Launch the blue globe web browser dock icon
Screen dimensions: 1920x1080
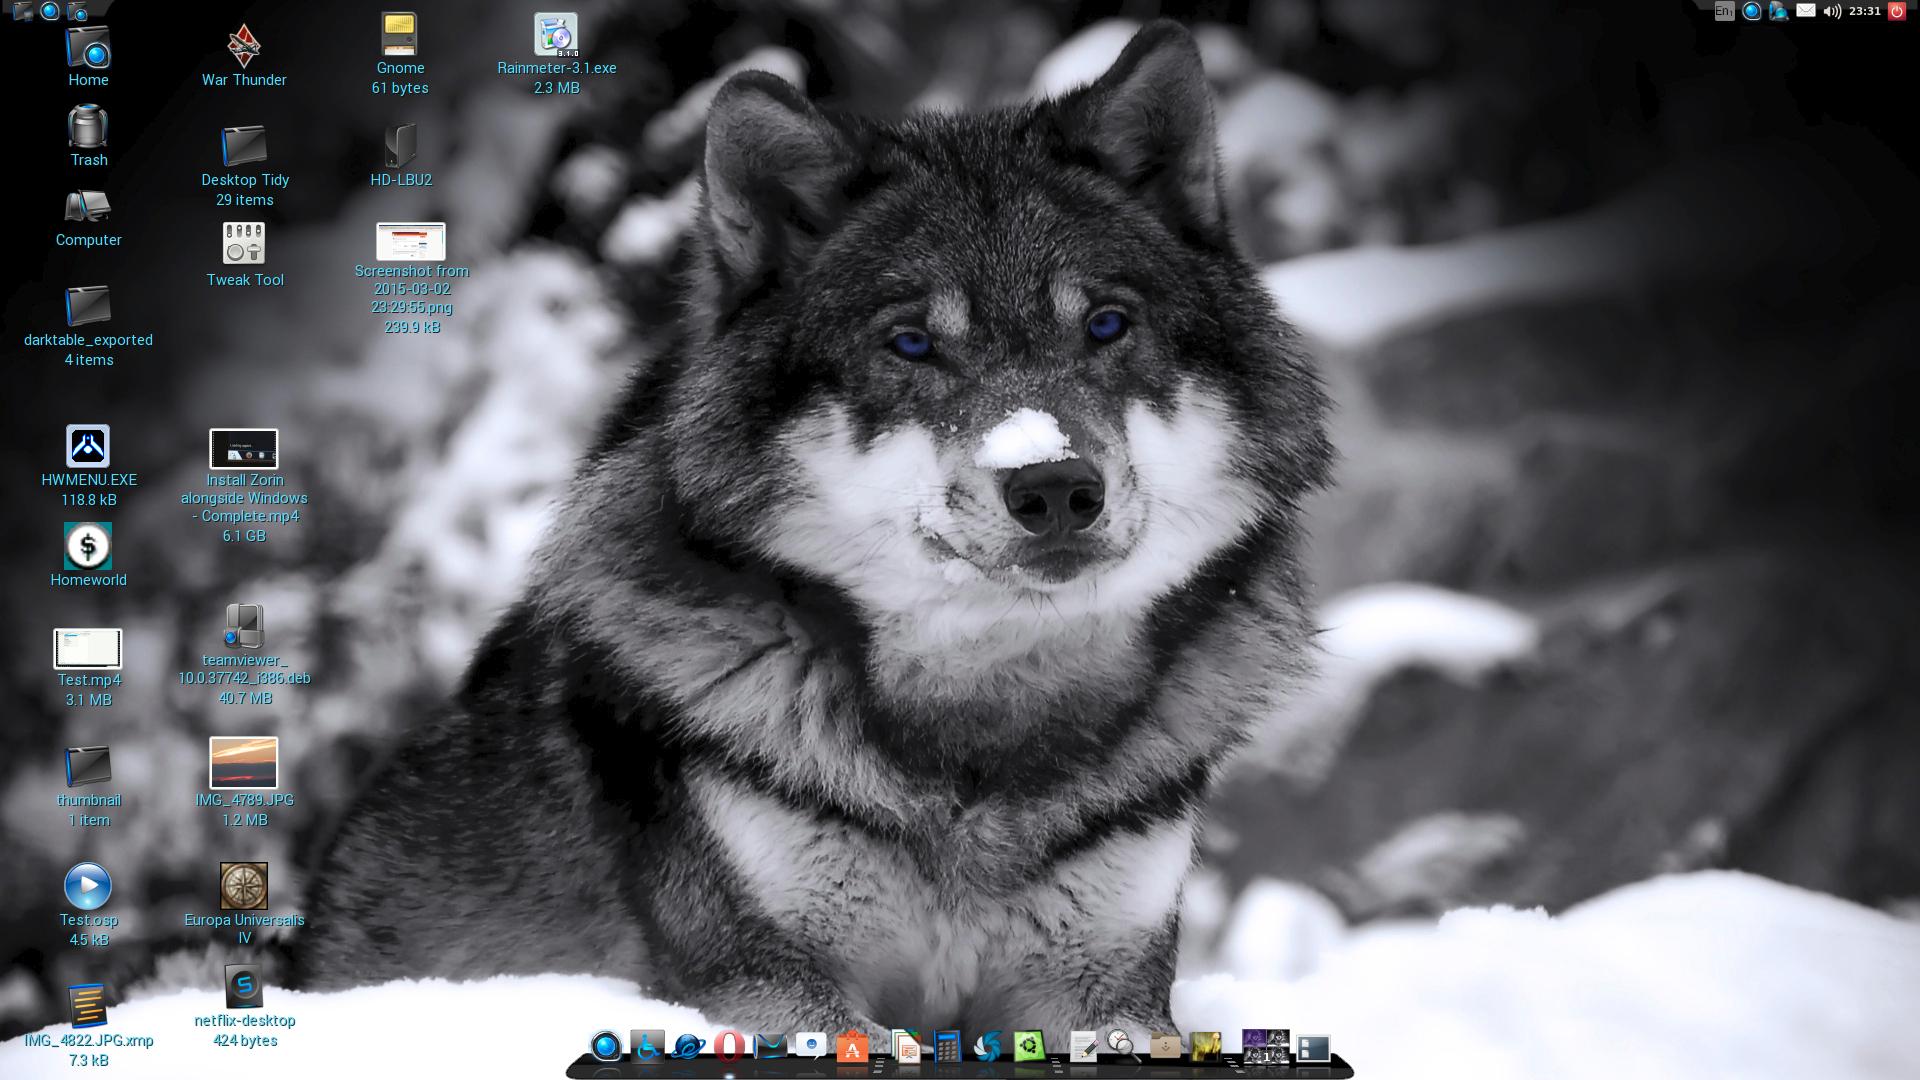688,1046
